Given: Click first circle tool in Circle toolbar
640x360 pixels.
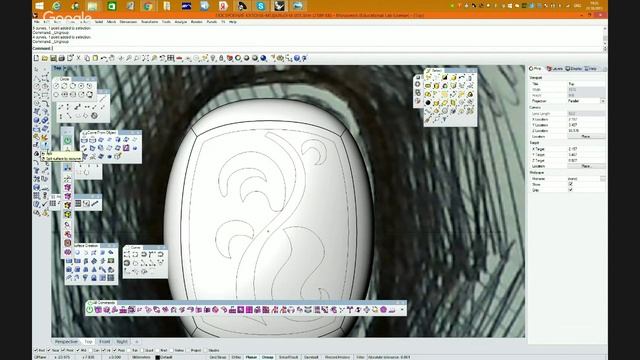Looking at the screenshot, I should click(56, 86).
